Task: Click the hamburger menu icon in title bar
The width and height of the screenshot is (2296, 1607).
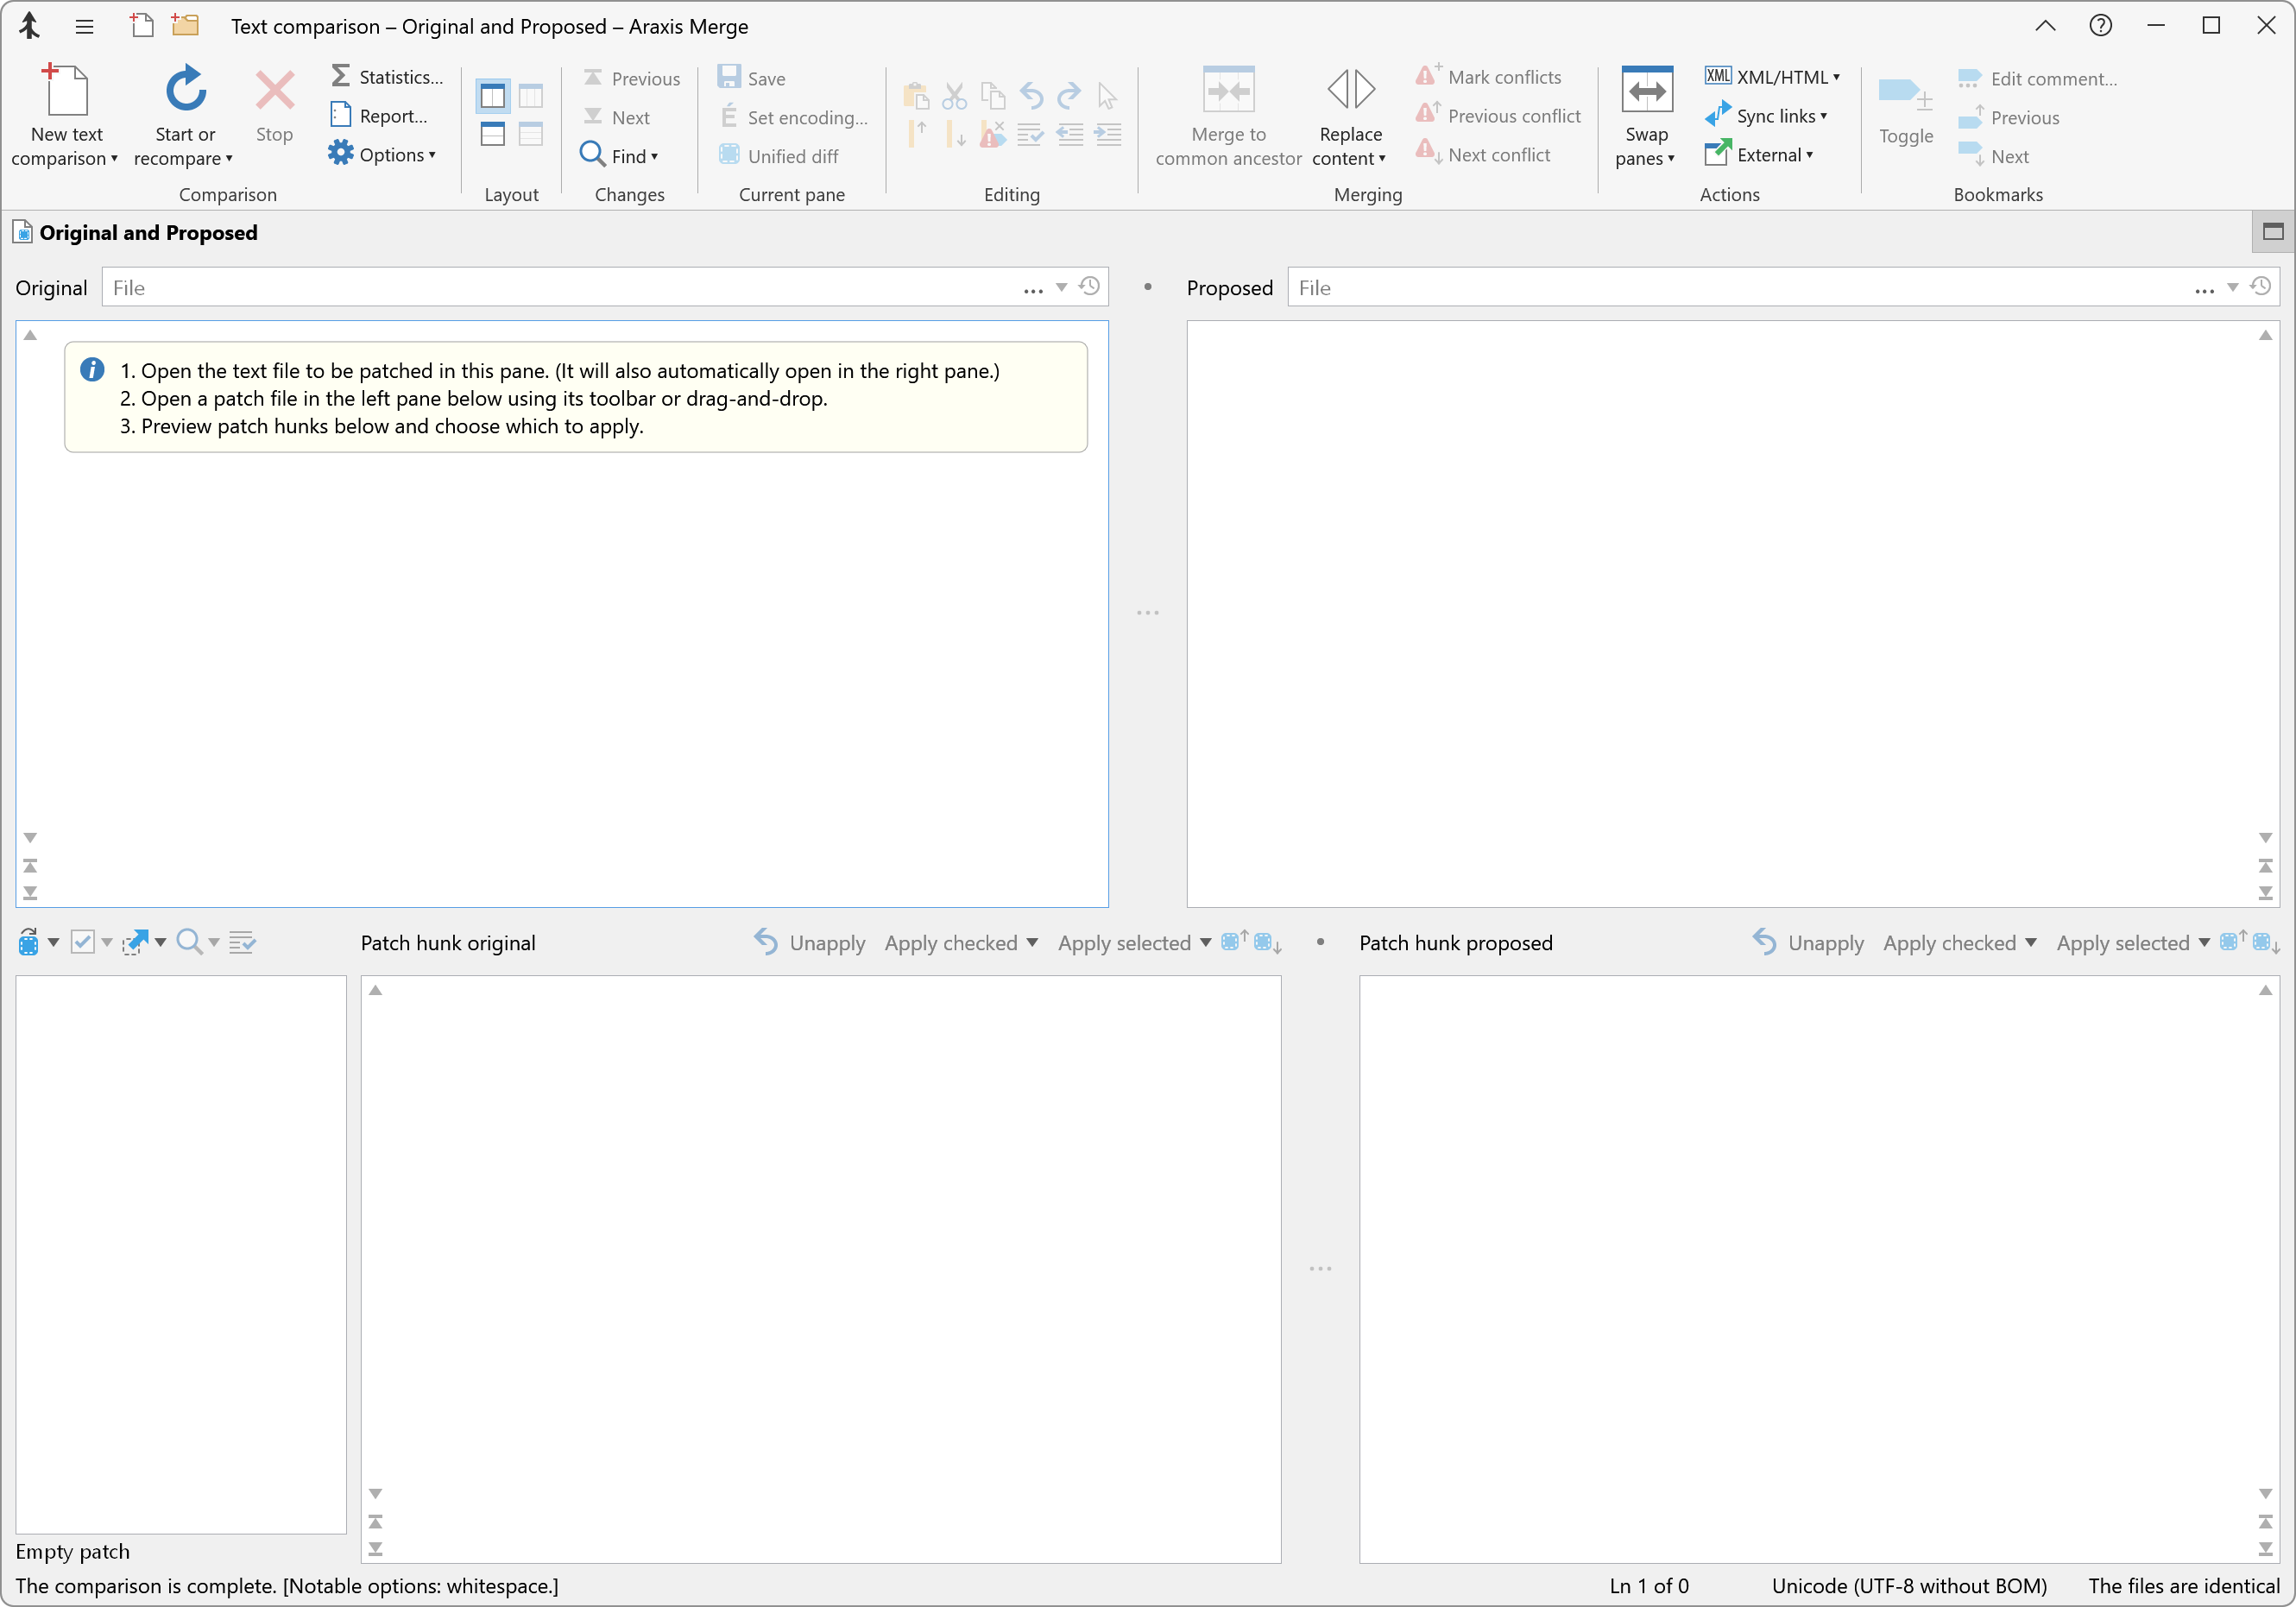Action: pos(84,26)
